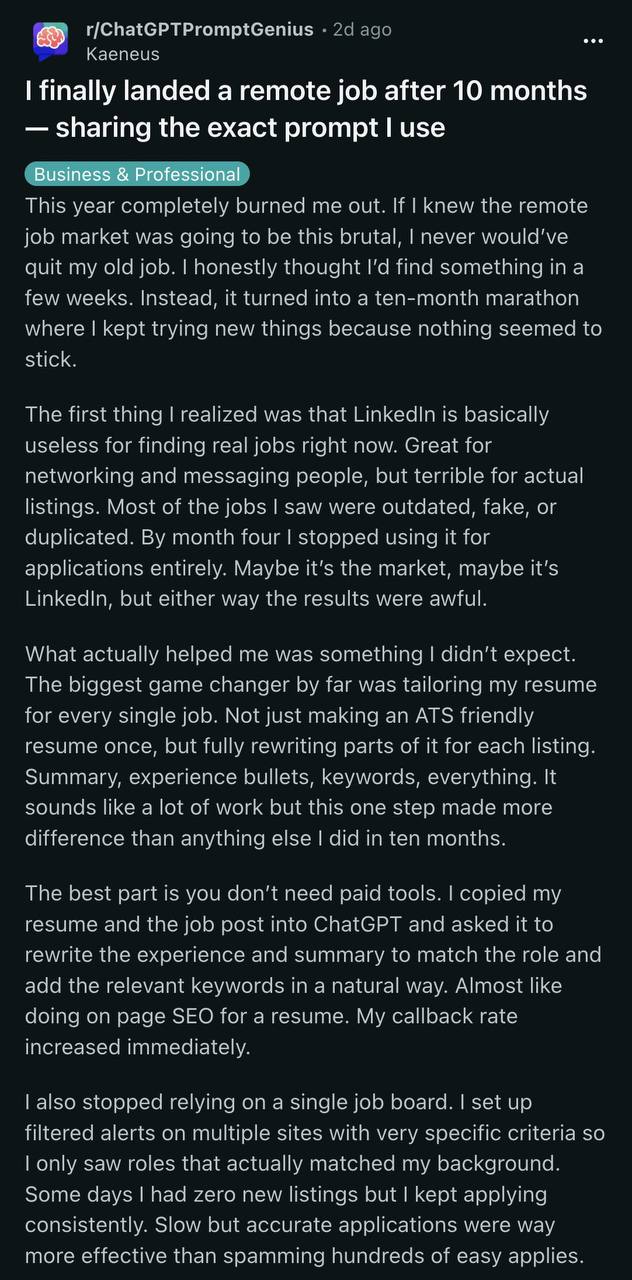This screenshot has height=1280, width=632.
Task: Filter by Business & Professional flair
Action: coord(137,174)
